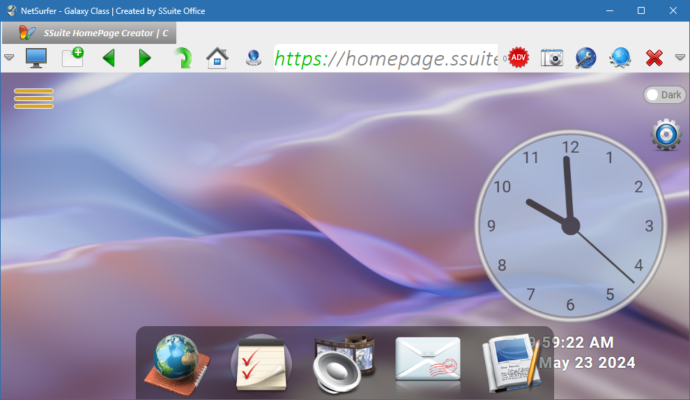
Task: Minimize the NetSurfer window
Action: 609,11
